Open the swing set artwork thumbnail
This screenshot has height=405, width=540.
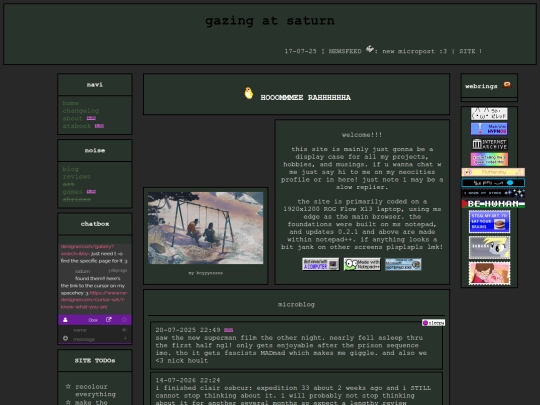pos(206,228)
